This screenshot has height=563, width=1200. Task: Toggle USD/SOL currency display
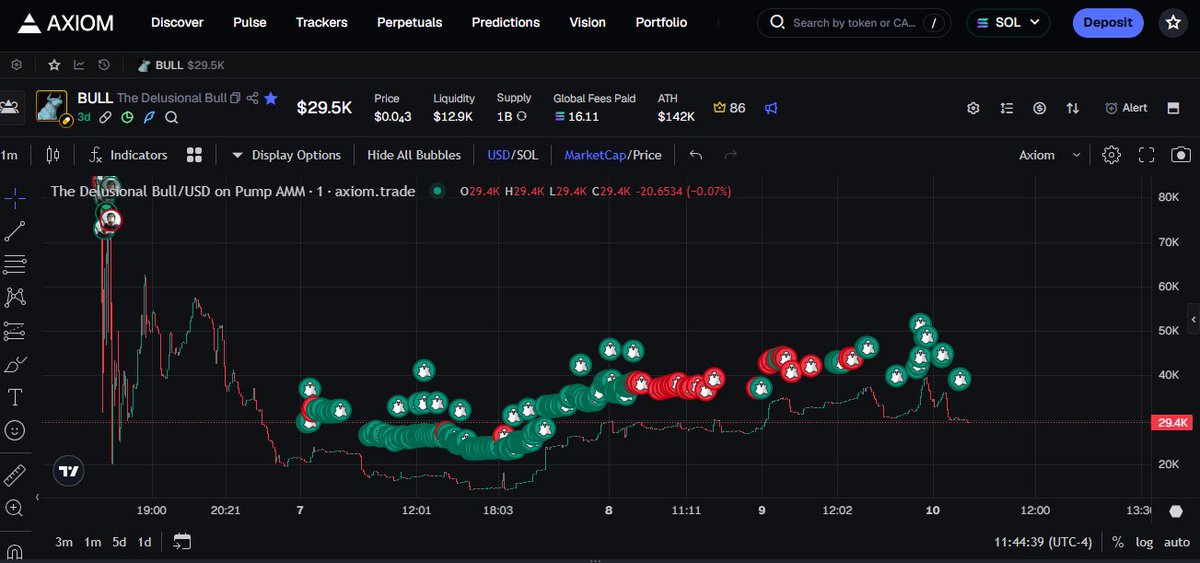click(x=512, y=155)
